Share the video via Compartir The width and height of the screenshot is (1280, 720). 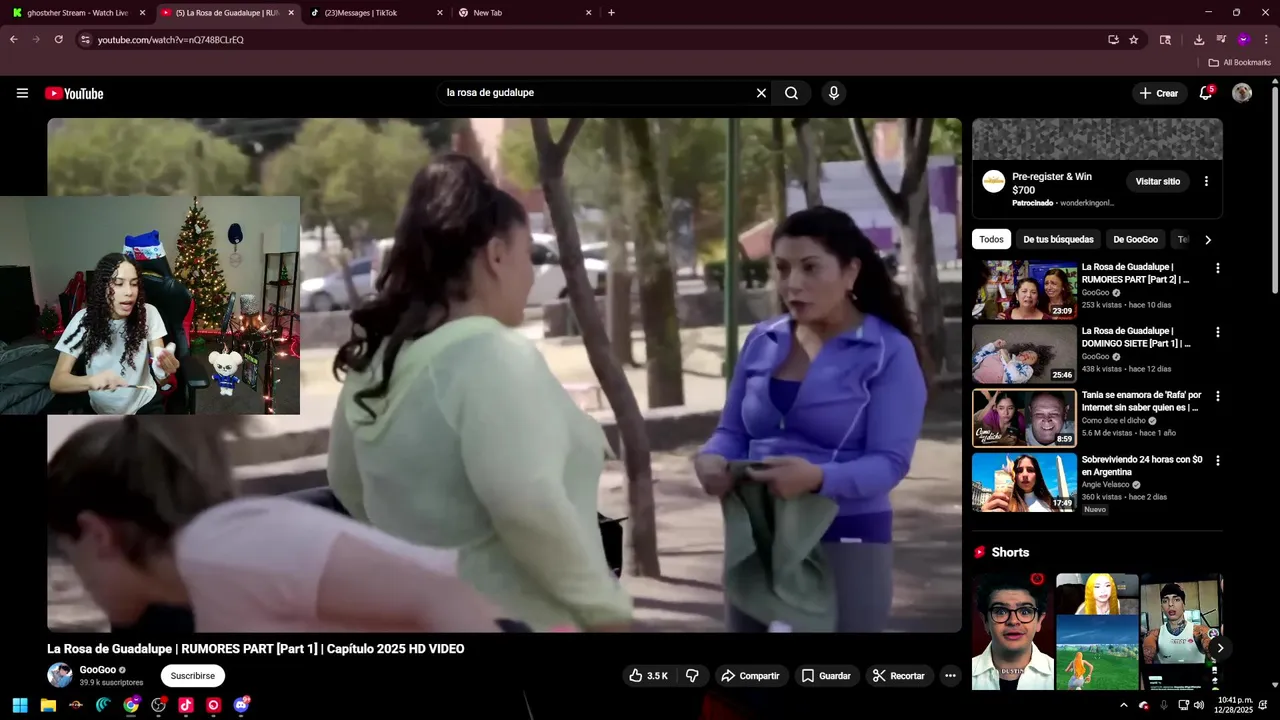tap(750, 676)
